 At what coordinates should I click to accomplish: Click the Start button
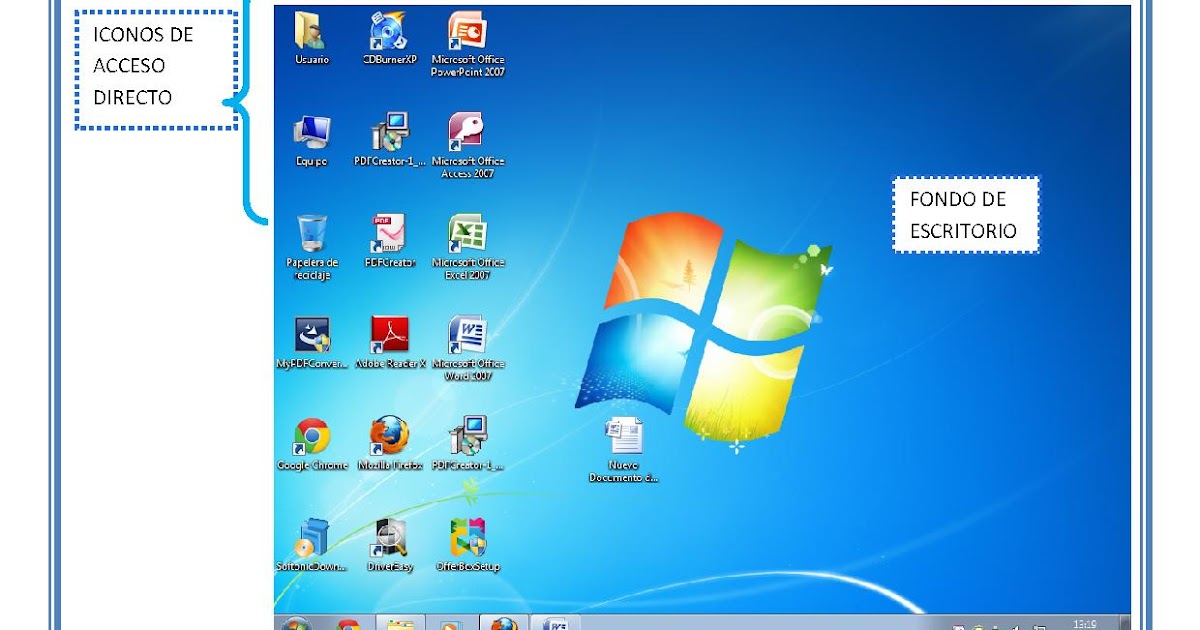click(295, 624)
